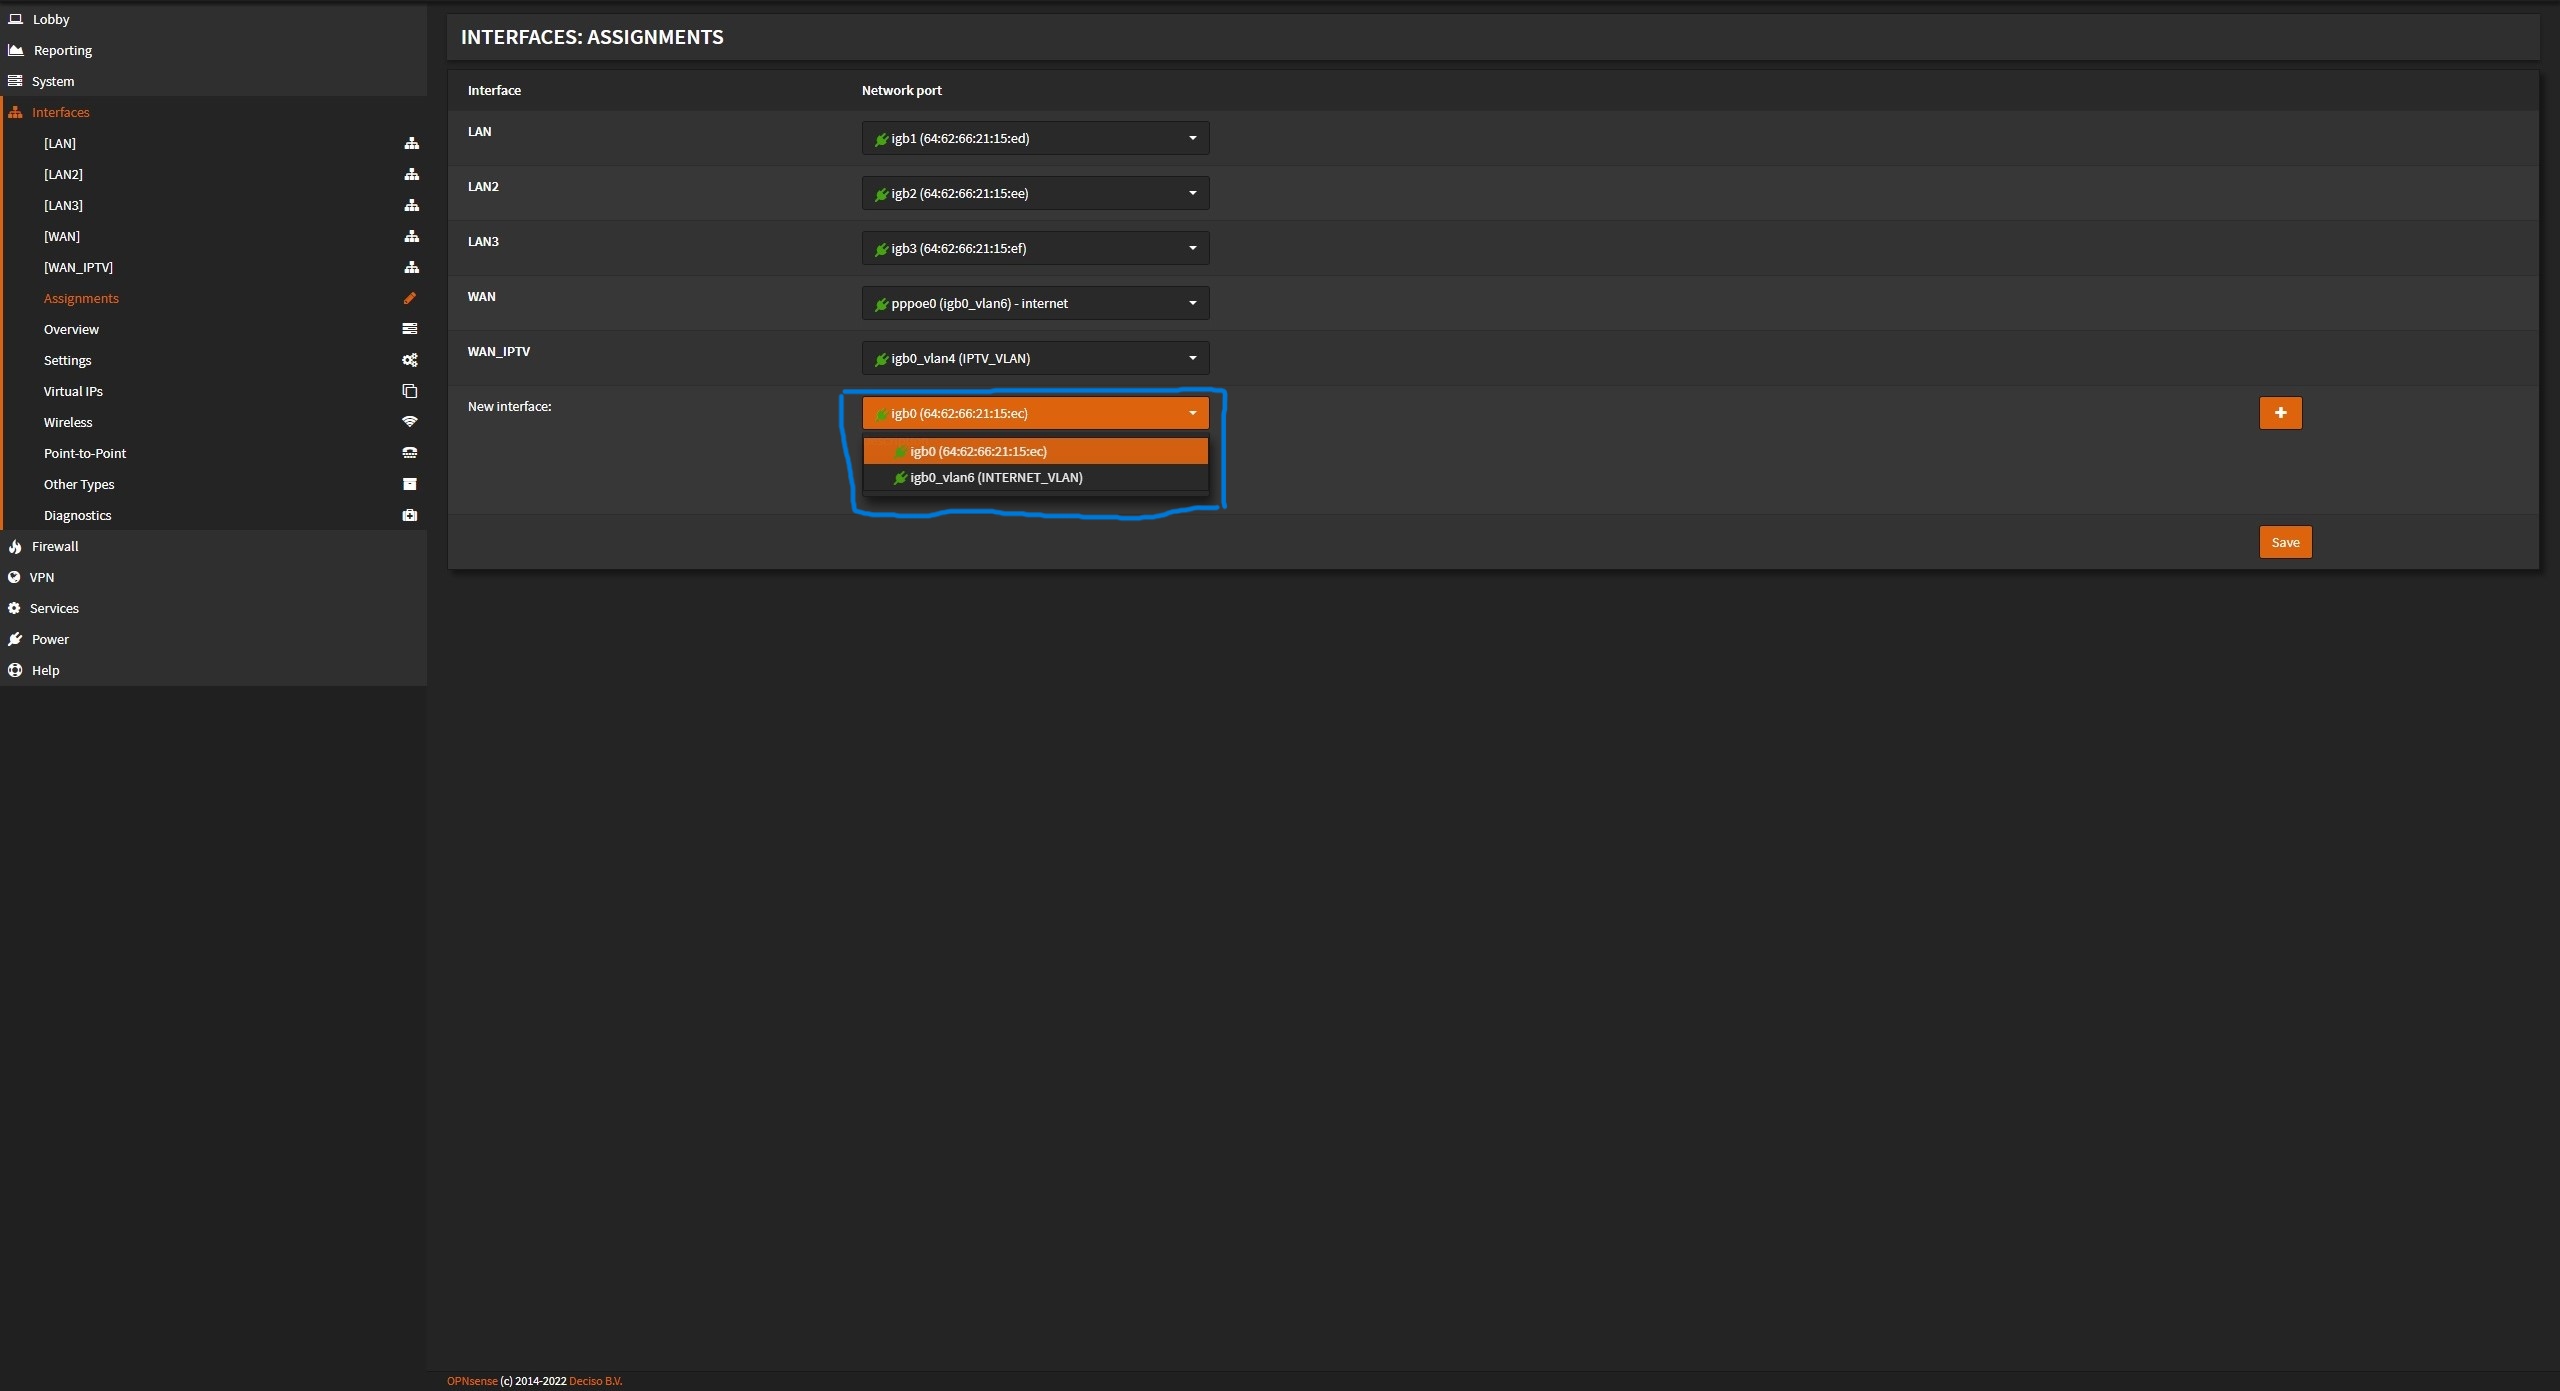This screenshot has height=1391, width=2560.
Task: Open the LAN network port dropdown
Action: [1035, 138]
